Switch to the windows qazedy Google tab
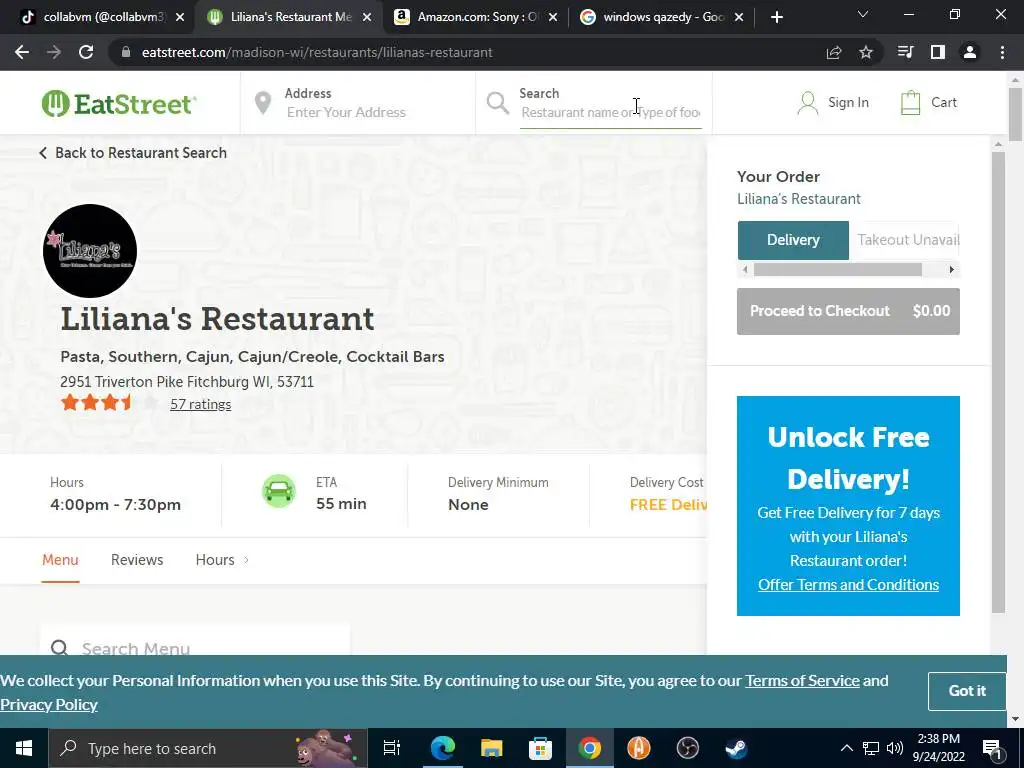This screenshot has height=768, width=1024. 663,17
